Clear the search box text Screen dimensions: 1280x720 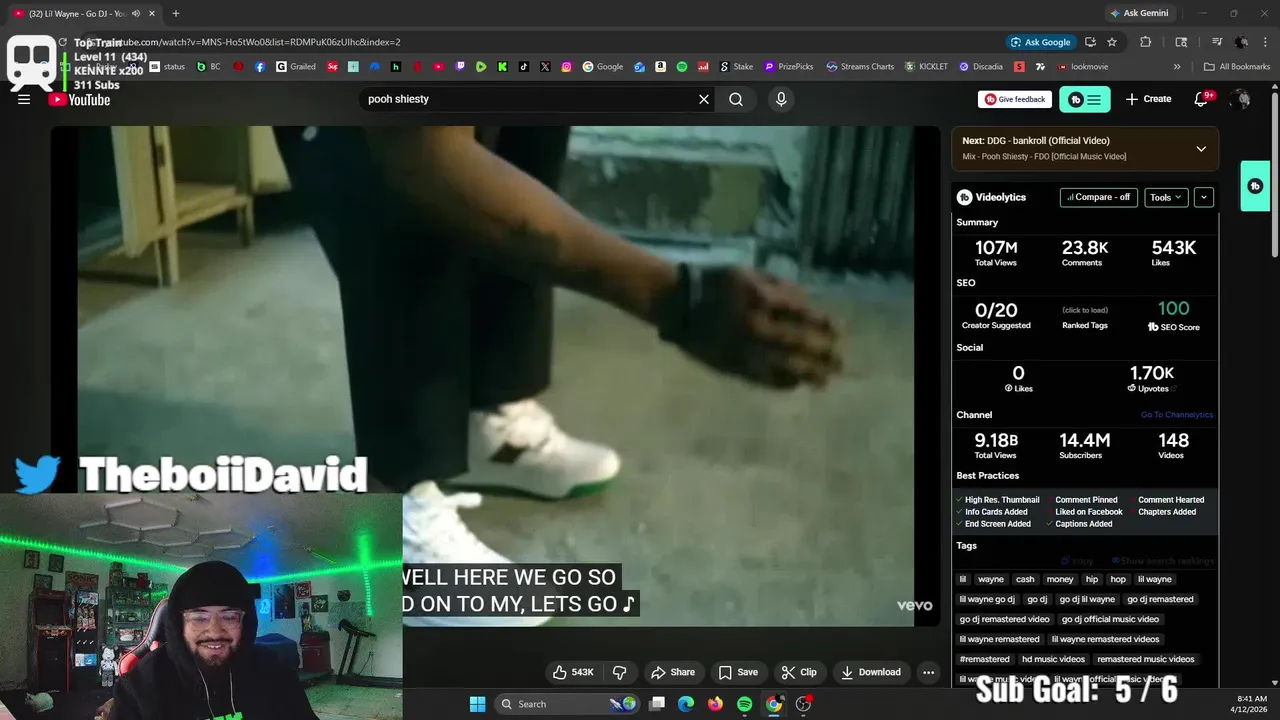703,99
